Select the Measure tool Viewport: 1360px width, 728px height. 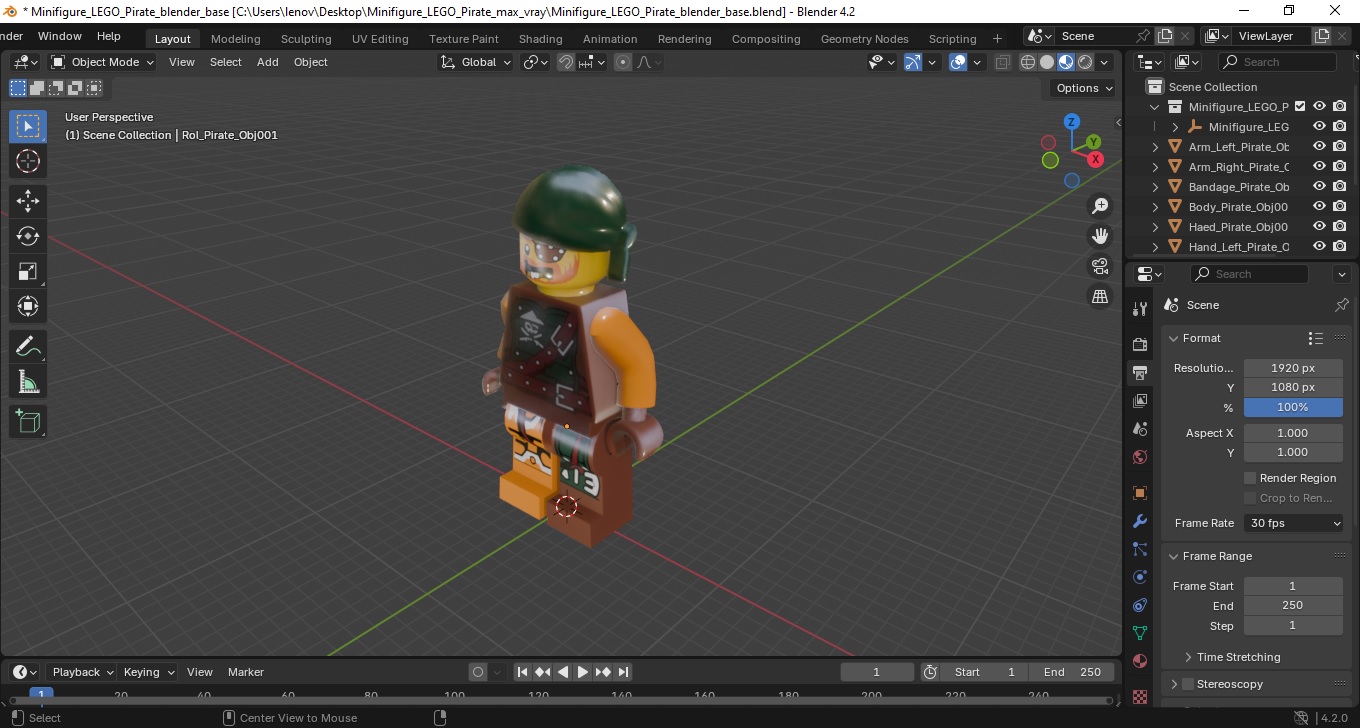[x=28, y=382]
